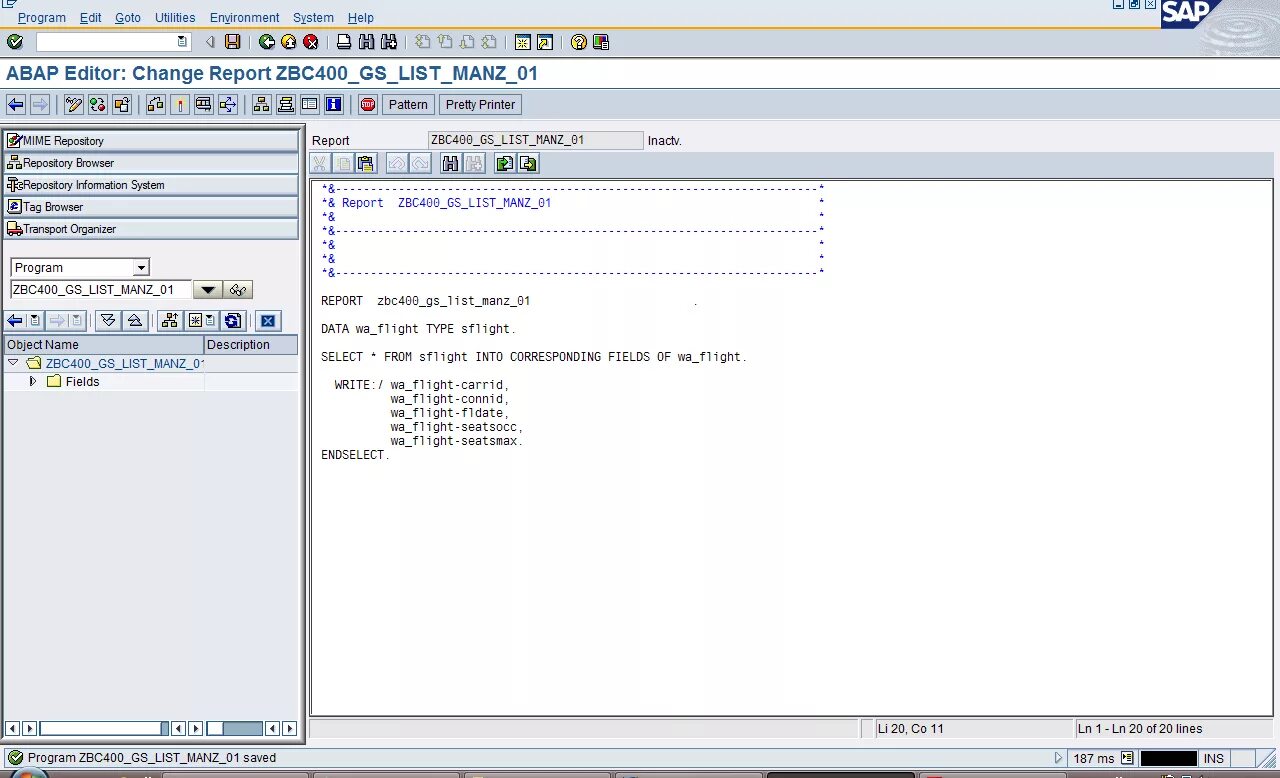
Task: Open the Transport Organizer panel
Action: pyautogui.click(x=151, y=229)
